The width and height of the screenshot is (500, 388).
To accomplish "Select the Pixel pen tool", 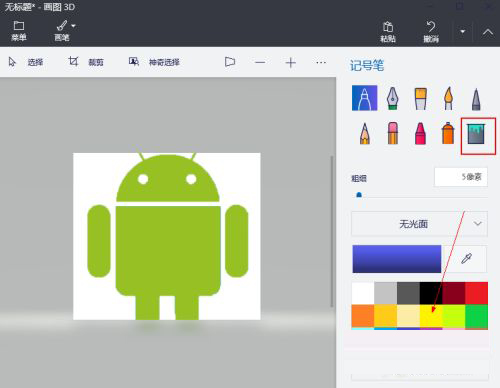I will point(476,99).
